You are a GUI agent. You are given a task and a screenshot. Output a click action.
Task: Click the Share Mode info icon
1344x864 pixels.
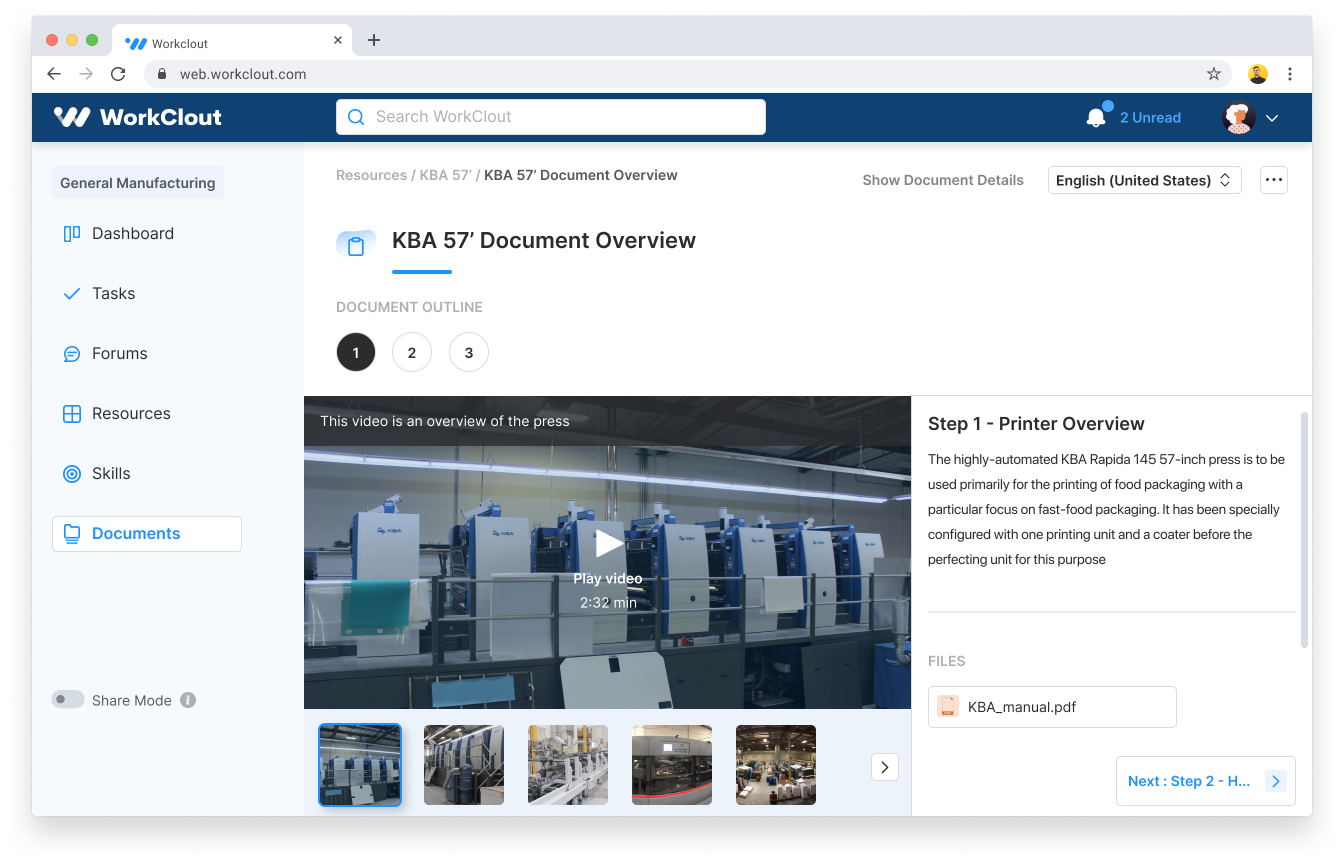coord(188,700)
